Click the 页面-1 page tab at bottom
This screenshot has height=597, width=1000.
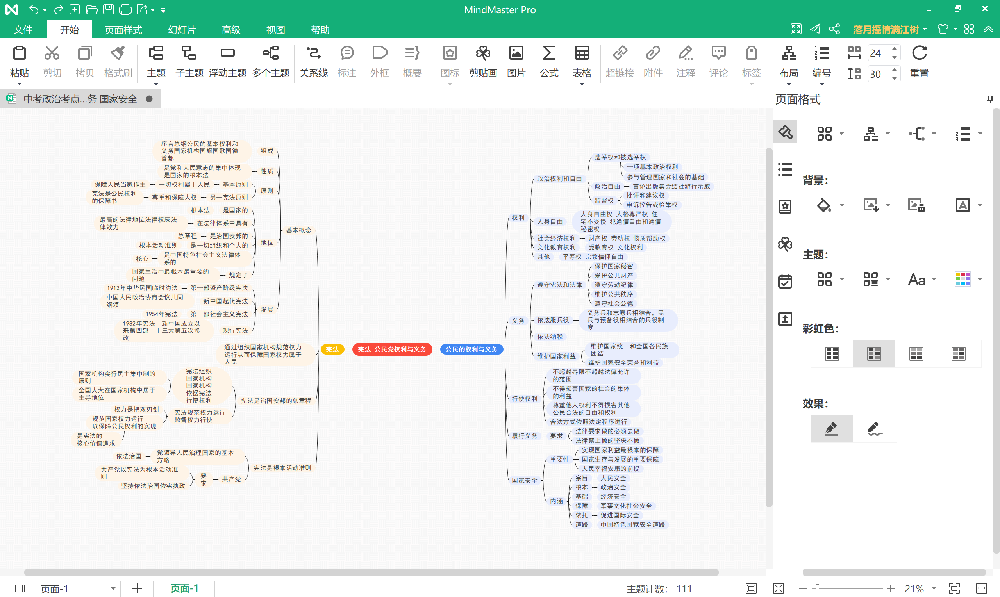click(x=184, y=588)
